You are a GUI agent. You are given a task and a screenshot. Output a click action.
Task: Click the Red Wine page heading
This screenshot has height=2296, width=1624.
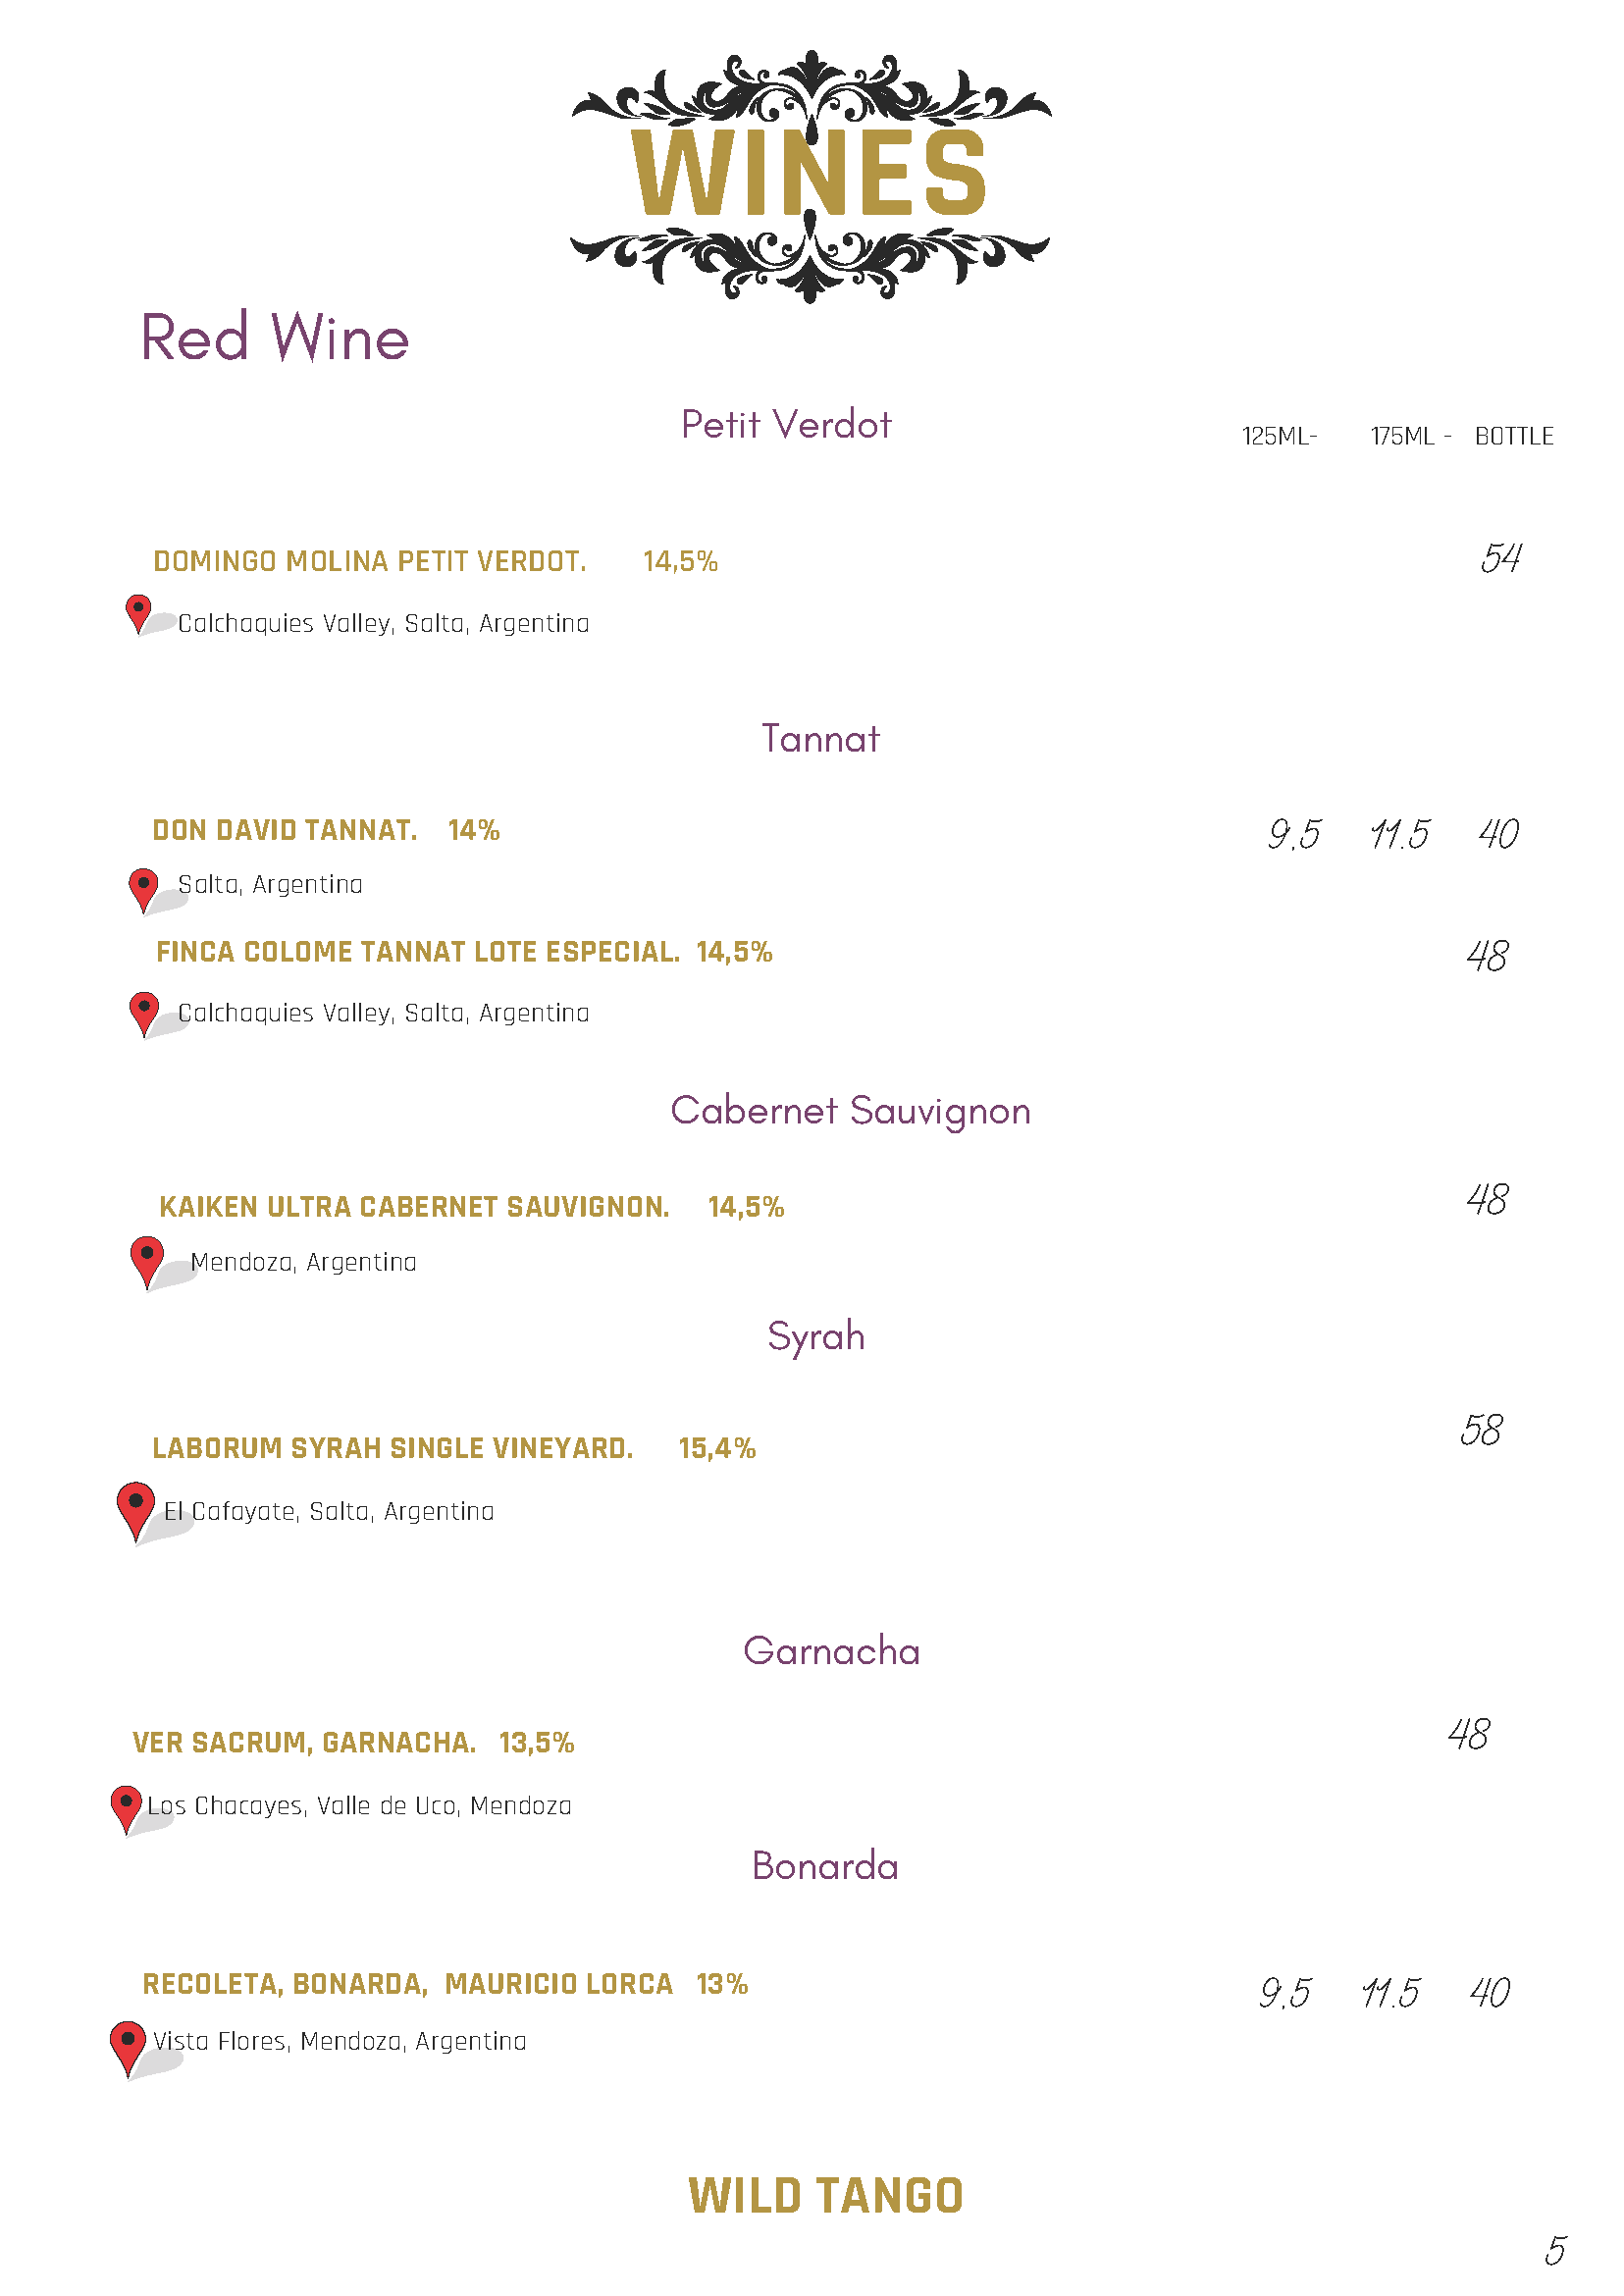click(275, 337)
